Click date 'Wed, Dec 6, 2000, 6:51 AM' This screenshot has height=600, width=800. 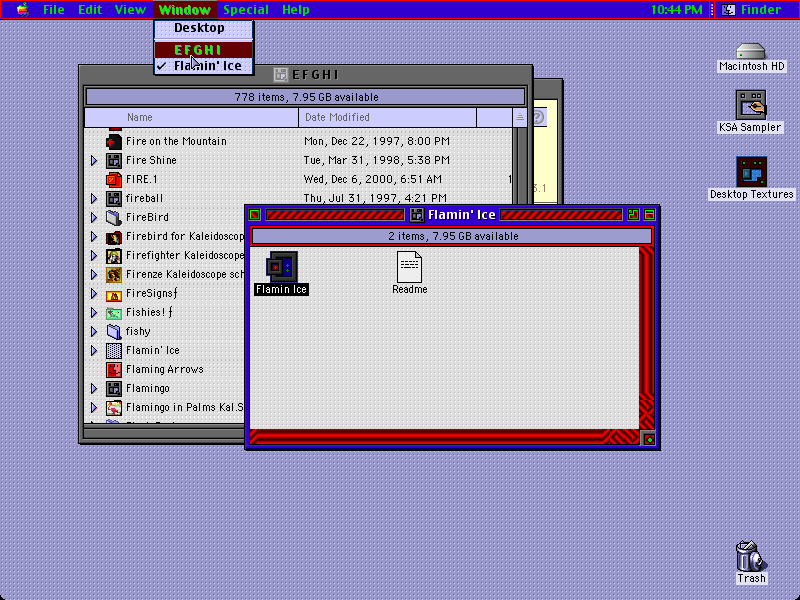(372, 179)
